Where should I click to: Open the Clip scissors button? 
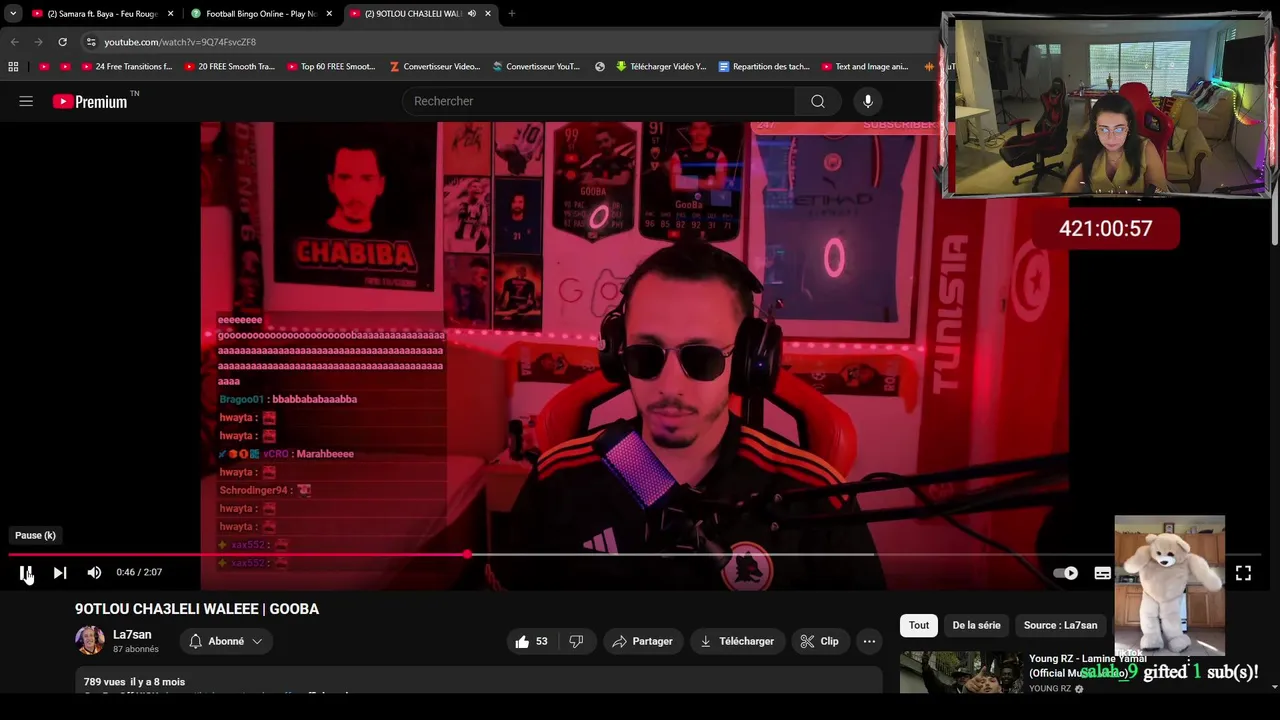819,641
